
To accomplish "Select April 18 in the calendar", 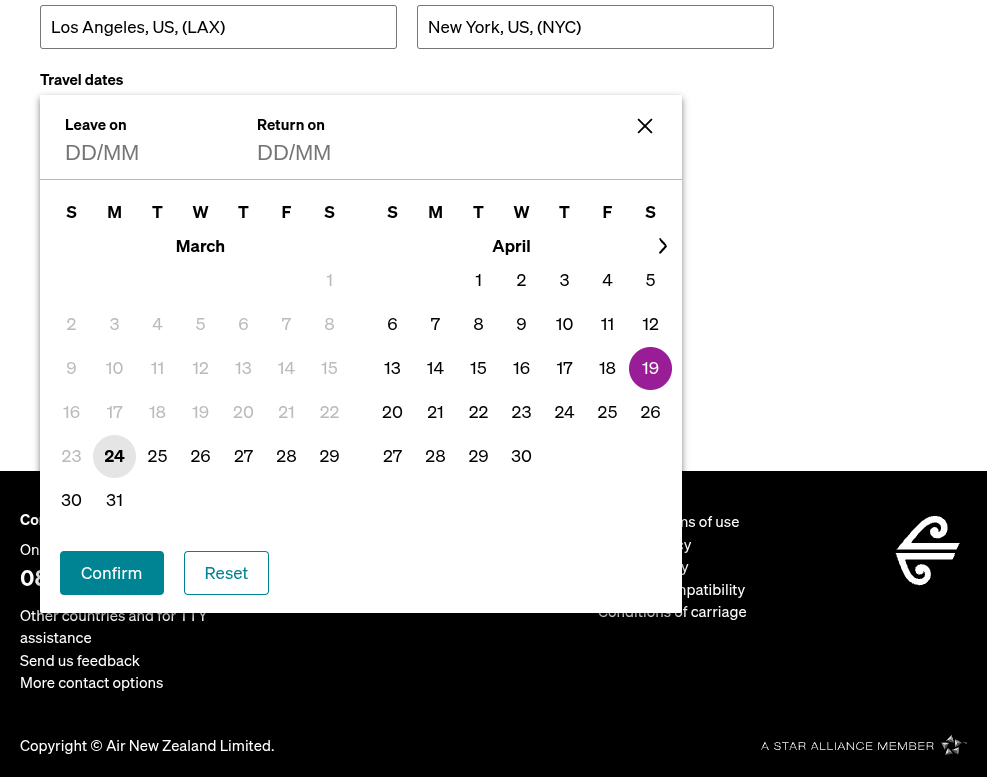I will (607, 368).
